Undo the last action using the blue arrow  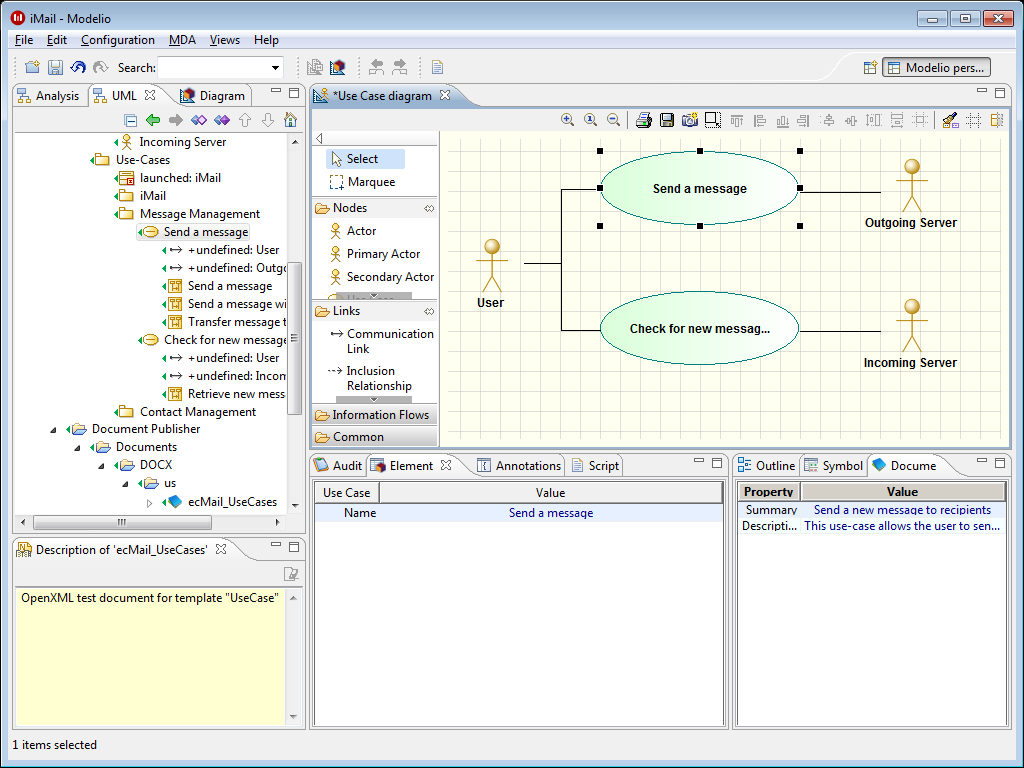(x=78, y=67)
